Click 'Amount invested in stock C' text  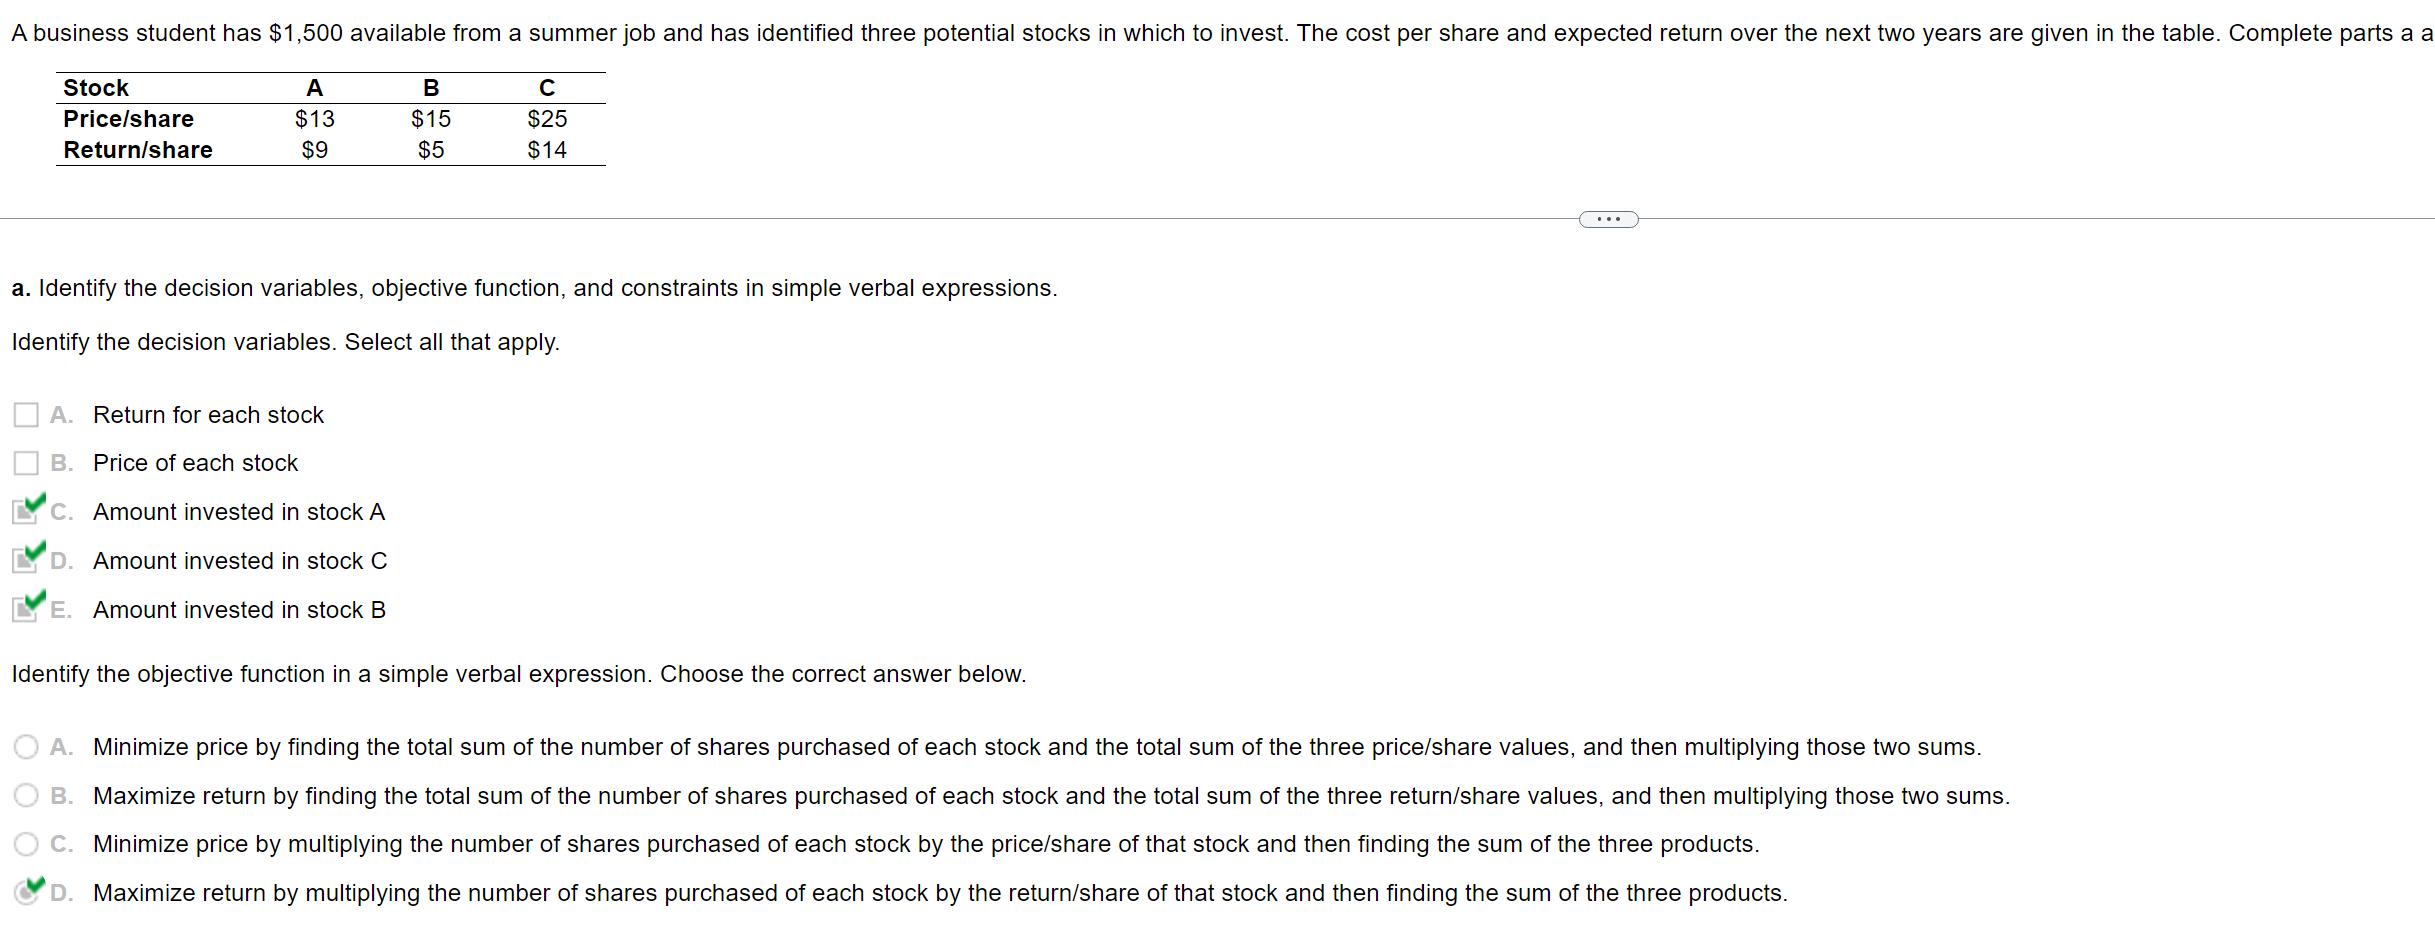[x=240, y=561]
